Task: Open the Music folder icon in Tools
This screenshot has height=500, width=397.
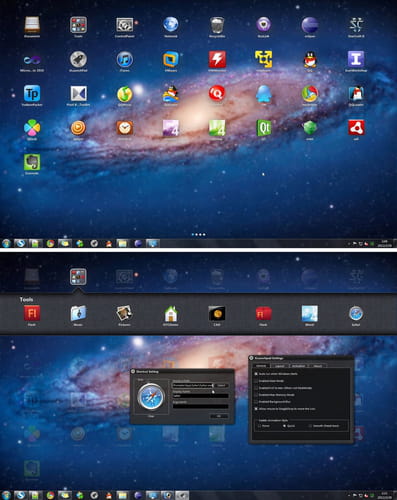Action: (78, 313)
